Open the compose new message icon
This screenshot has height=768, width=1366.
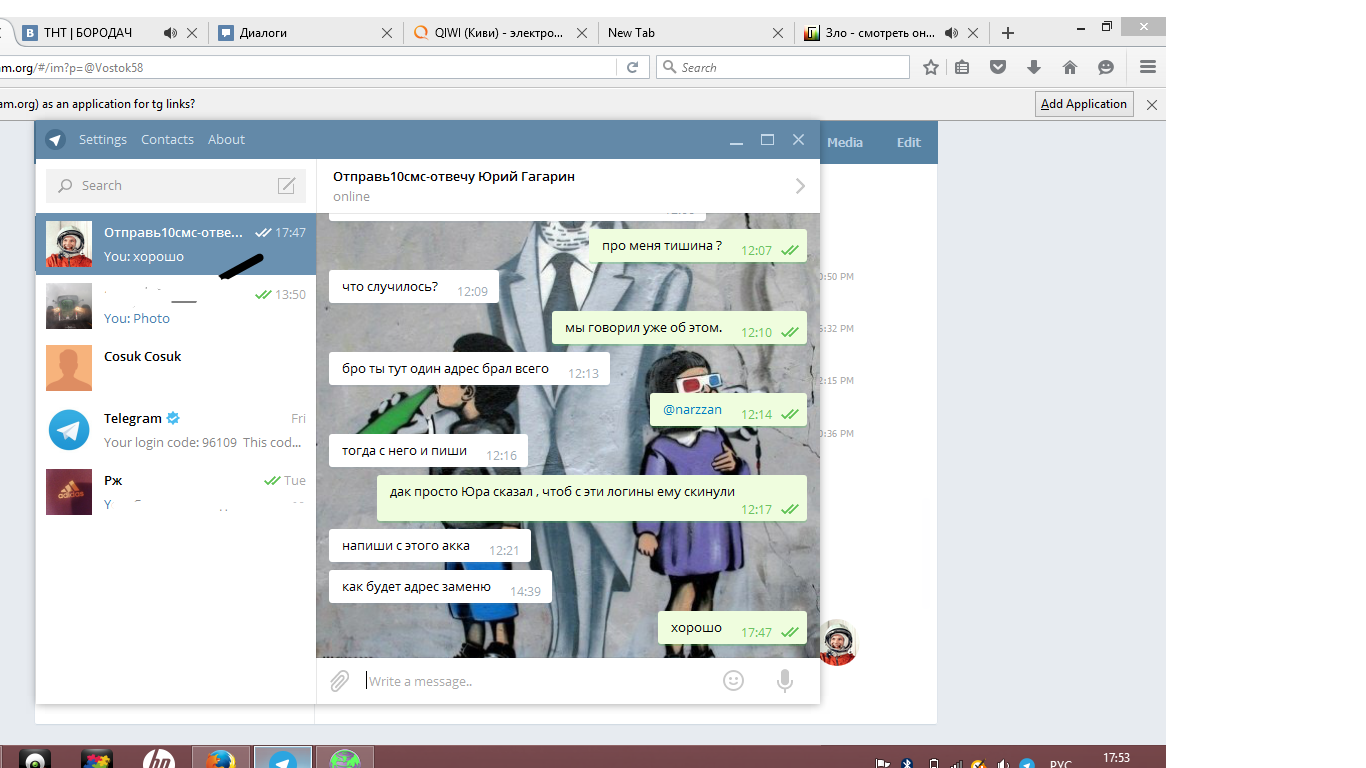286,186
